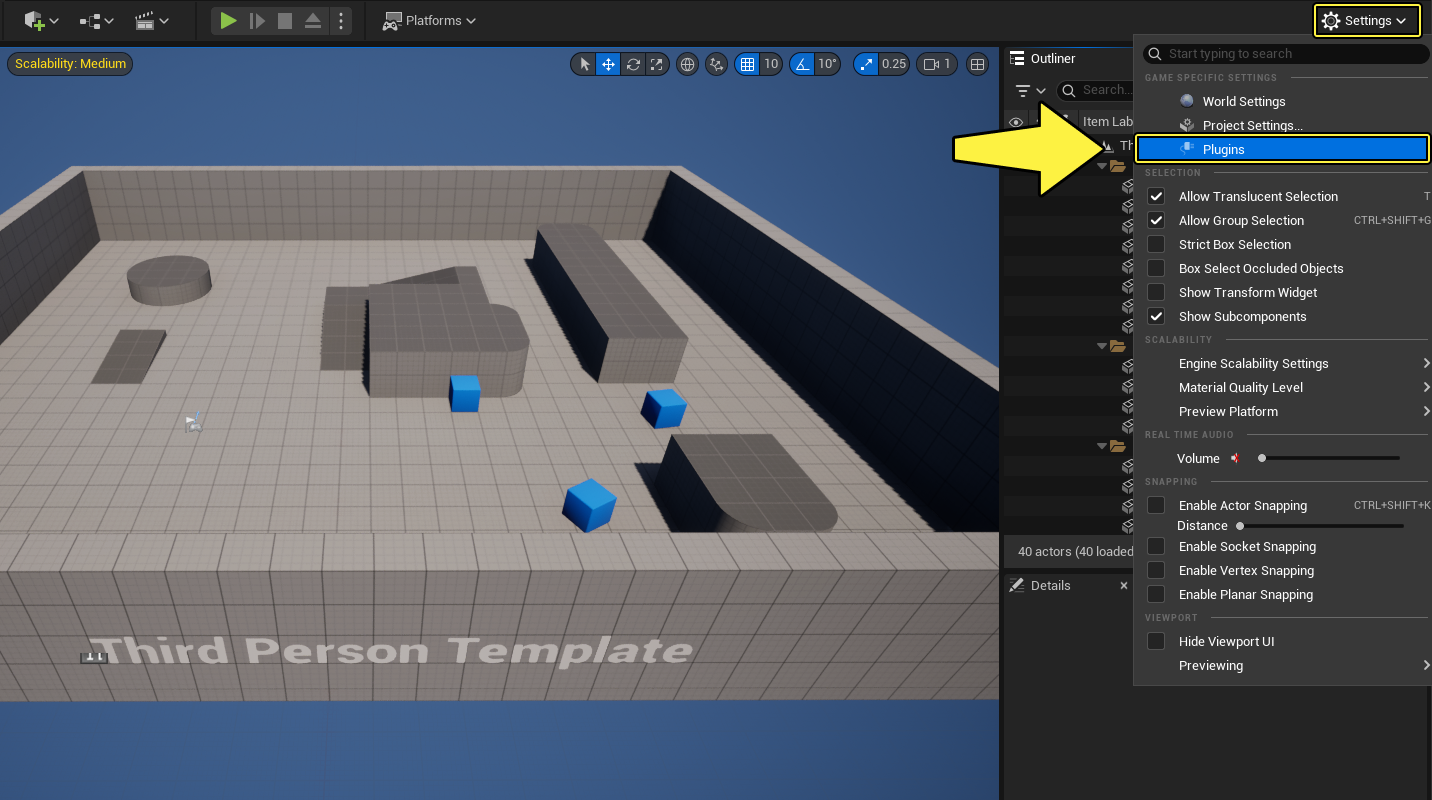1432x800 pixels.
Task: Toggle the world/local coordinate globe icon
Action: pyautogui.click(x=687, y=64)
